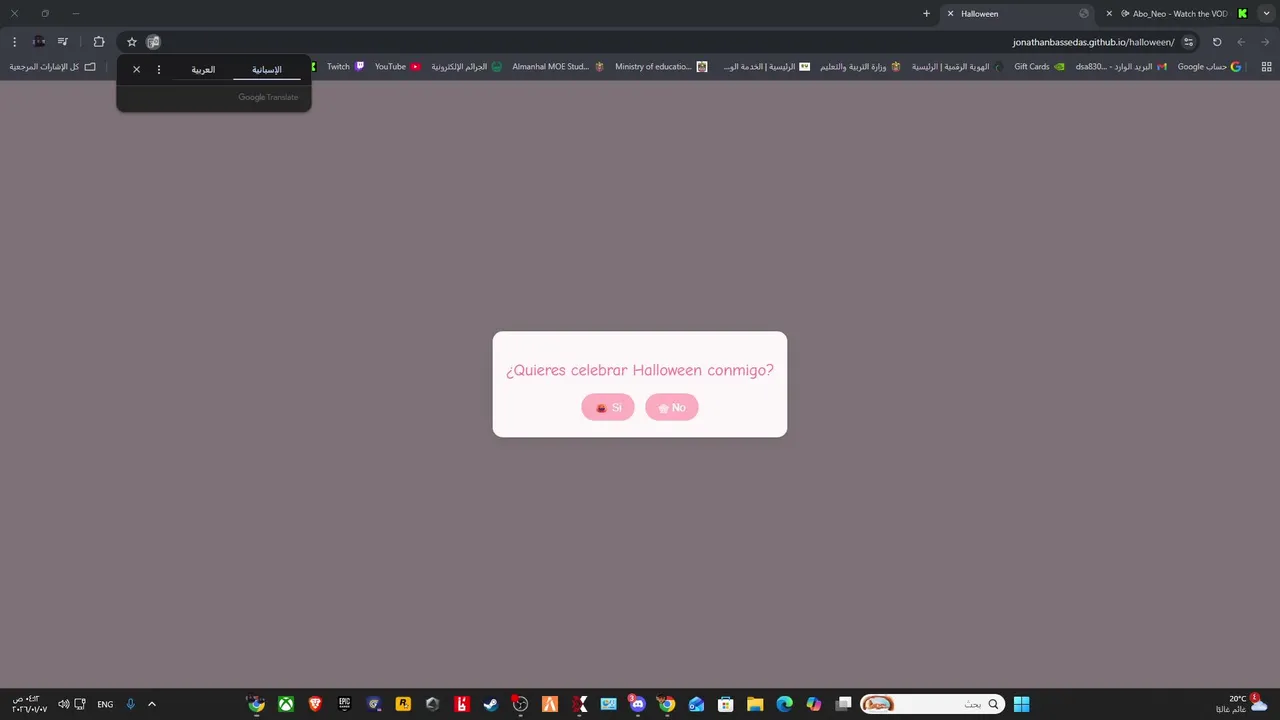
Task: Open the Gift Cards bookmark
Action: pyautogui.click(x=1039, y=67)
